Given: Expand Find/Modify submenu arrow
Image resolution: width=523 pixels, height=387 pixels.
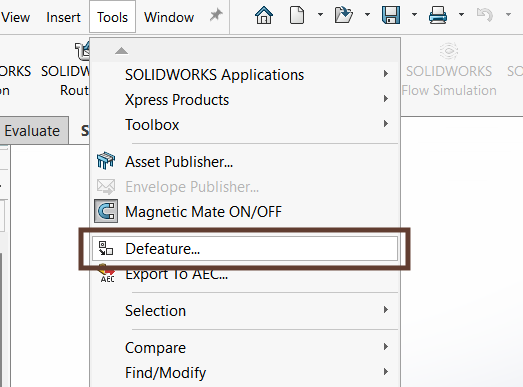Looking at the screenshot, I should (x=386, y=372).
